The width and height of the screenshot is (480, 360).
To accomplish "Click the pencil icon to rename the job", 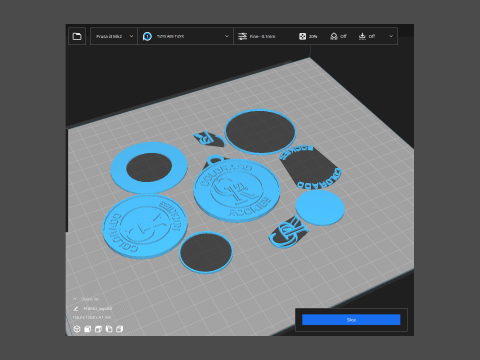I will coord(76,309).
